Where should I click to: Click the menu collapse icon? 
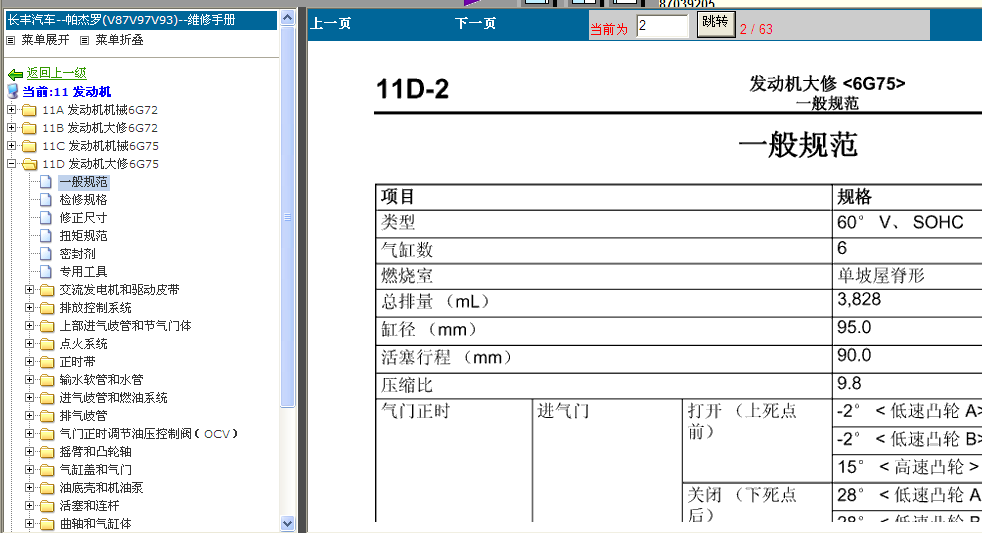[x=85, y=41]
